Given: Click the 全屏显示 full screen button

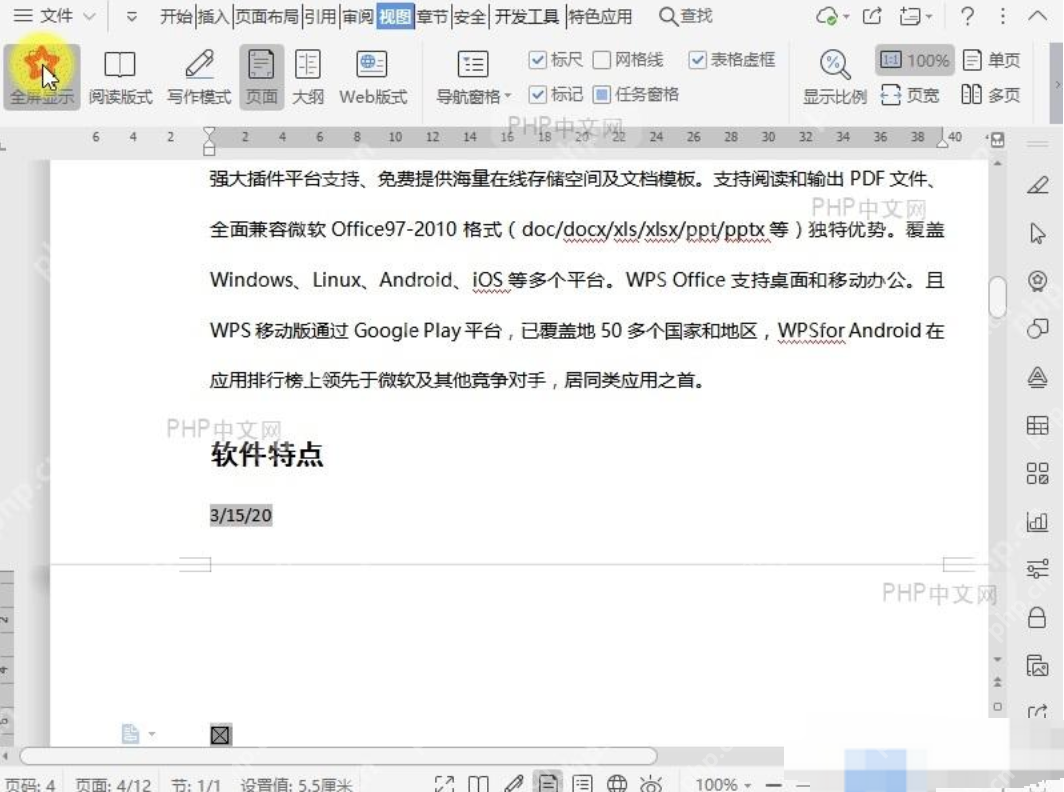Looking at the screenshot, I should (42, 77).
